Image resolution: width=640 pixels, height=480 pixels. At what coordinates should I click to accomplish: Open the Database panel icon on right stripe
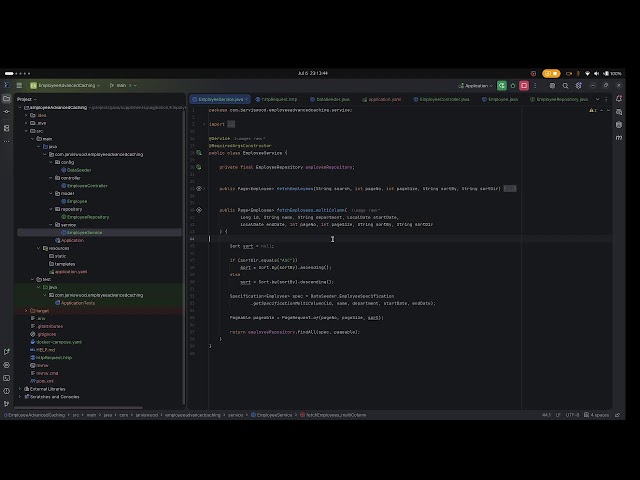[x=619, y=124]
